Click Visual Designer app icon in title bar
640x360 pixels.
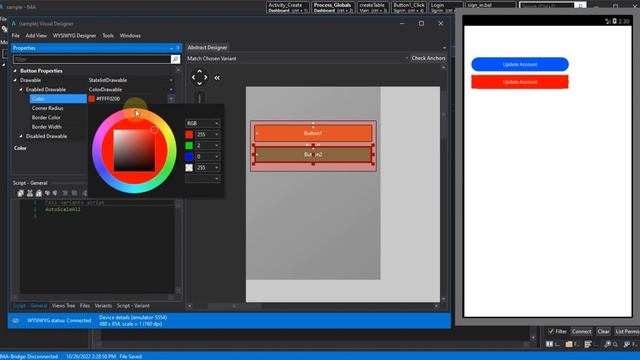[x=14, y=24]
